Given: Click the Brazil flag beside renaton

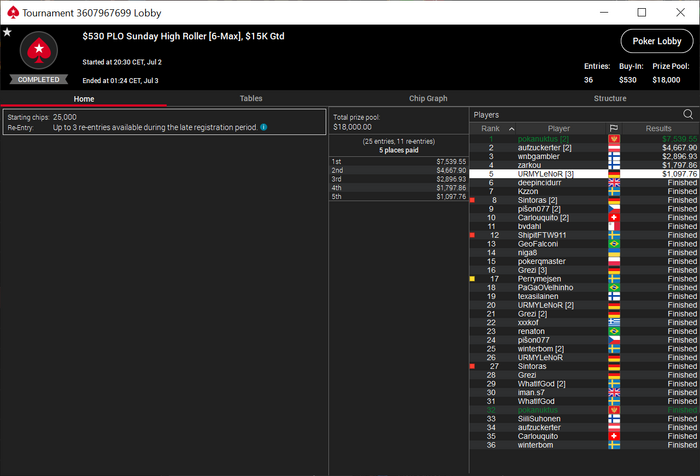Looking at the screenshot, I should click(x=614, y=331).
